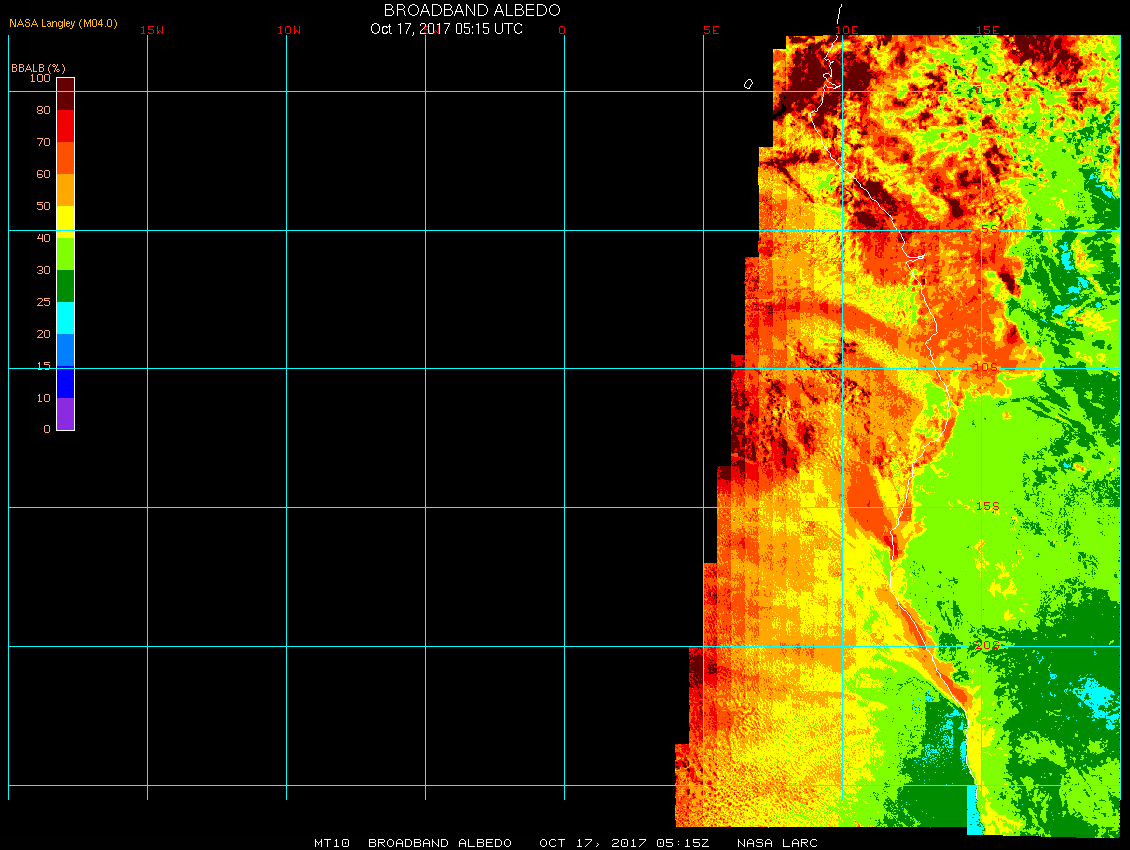The height and width of the screenshot is (850, 1130).
Task: Click the 10W longitude label
Action: [289, 30]
